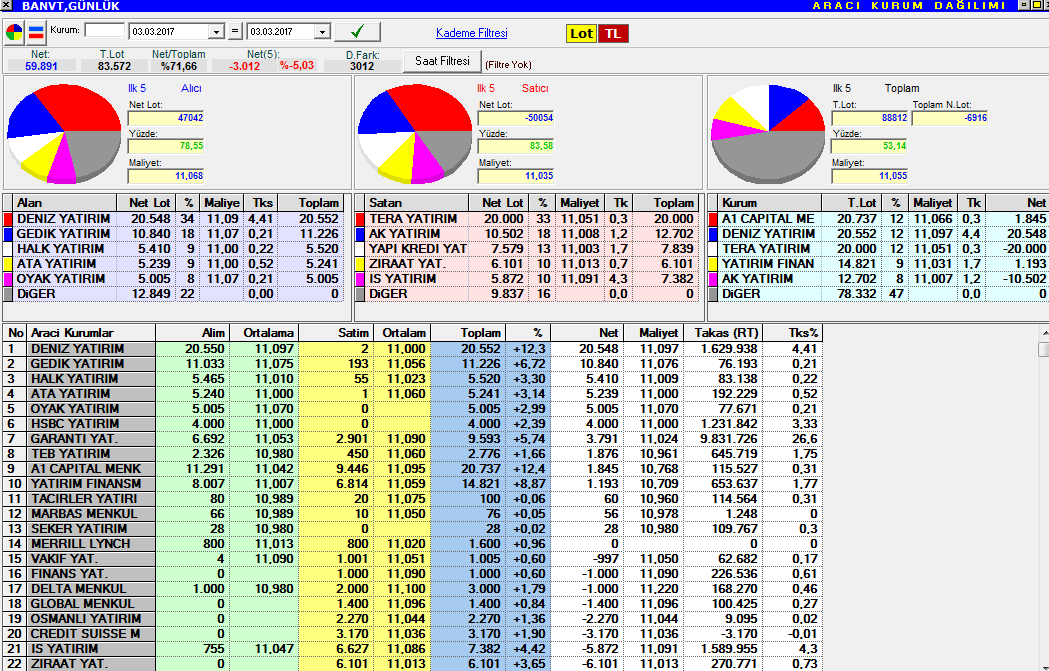This screenshot has width=1049, height=671.
Task: Click the yellow swatch beside YATIRIM FINAN in Kurum table
Action: (x=713, y=264)
